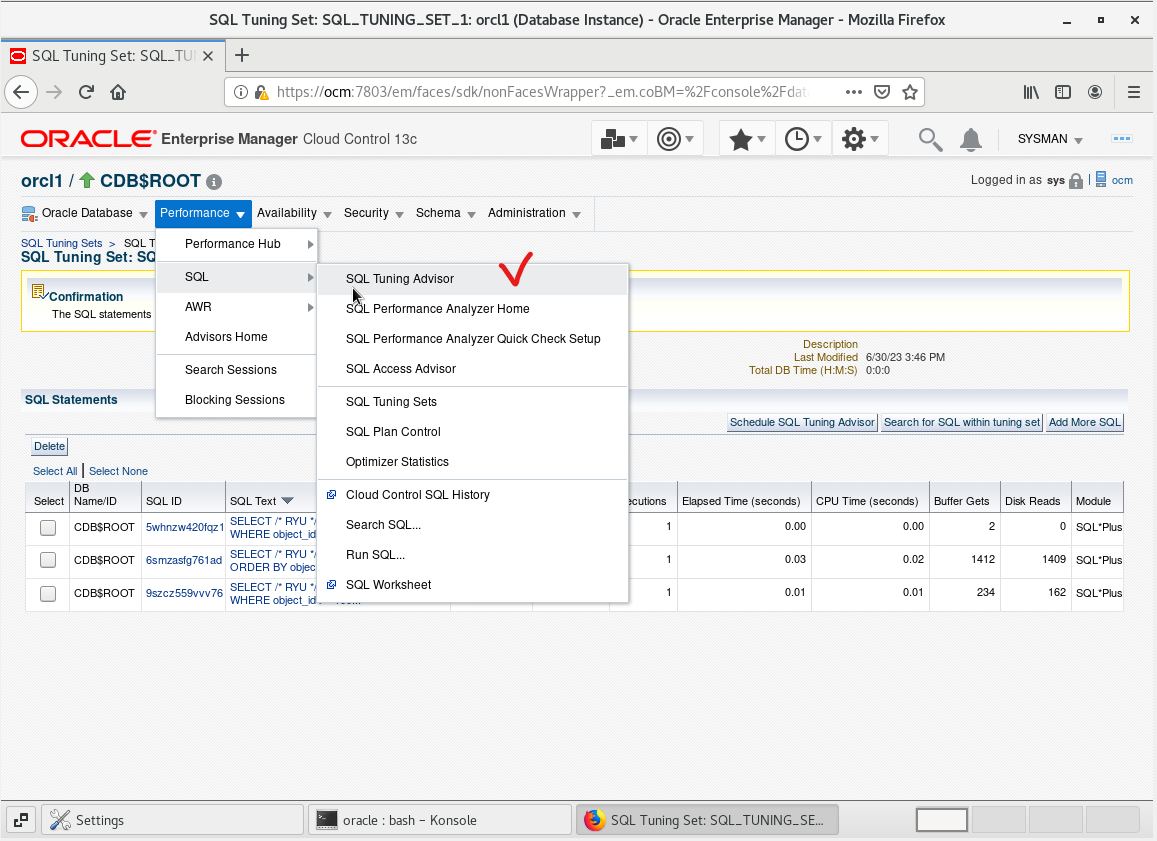Choose Blocking Sessions from Performance menu
Image resolution: width=1157 pixels, height=841 pixels.
pyautogui.click(x=236, y=400)
